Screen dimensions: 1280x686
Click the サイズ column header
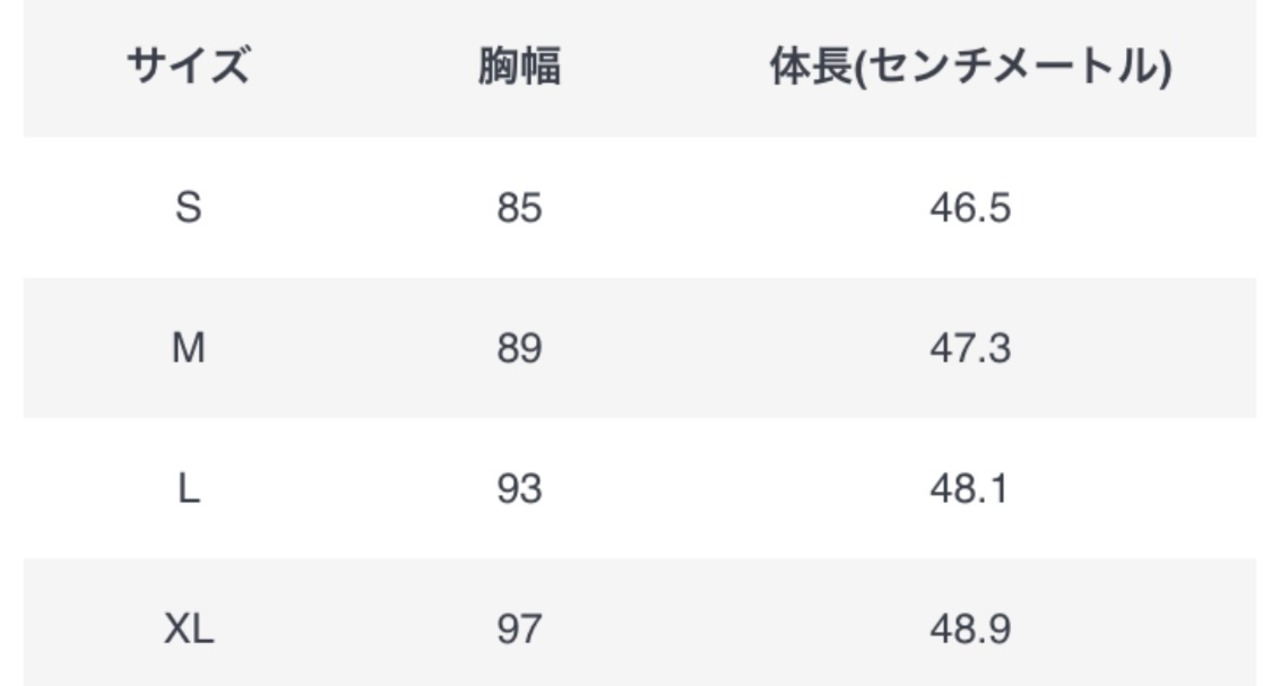[x=188, y=68]
